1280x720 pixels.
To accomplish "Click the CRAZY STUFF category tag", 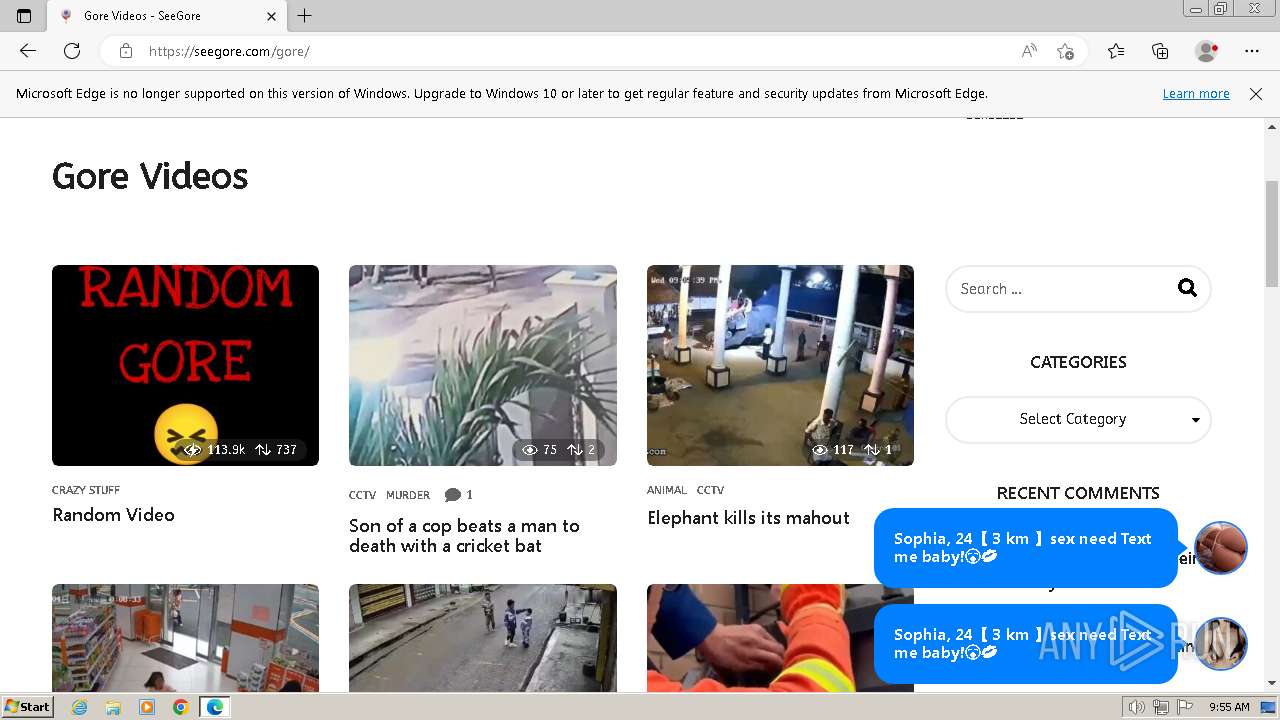I will [x=86, y=490].
